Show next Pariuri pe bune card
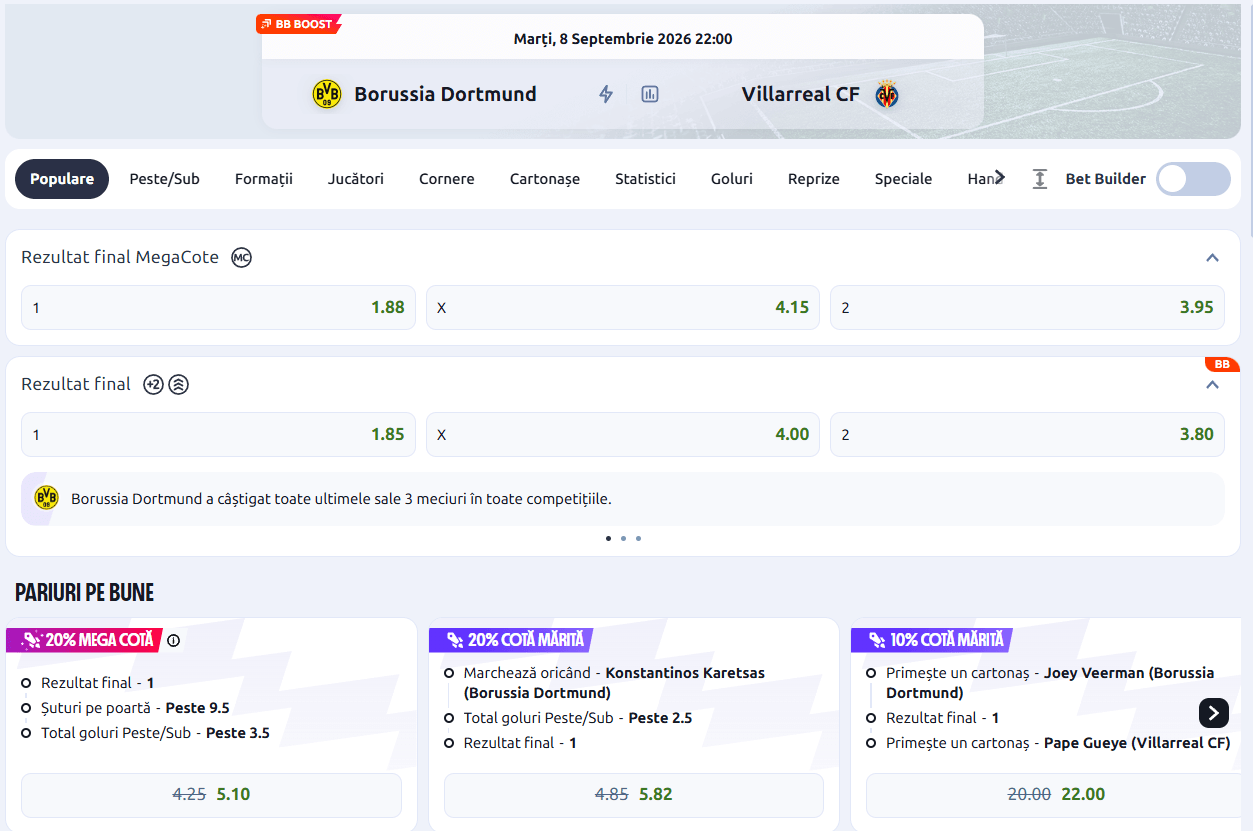 point(1213,713)
